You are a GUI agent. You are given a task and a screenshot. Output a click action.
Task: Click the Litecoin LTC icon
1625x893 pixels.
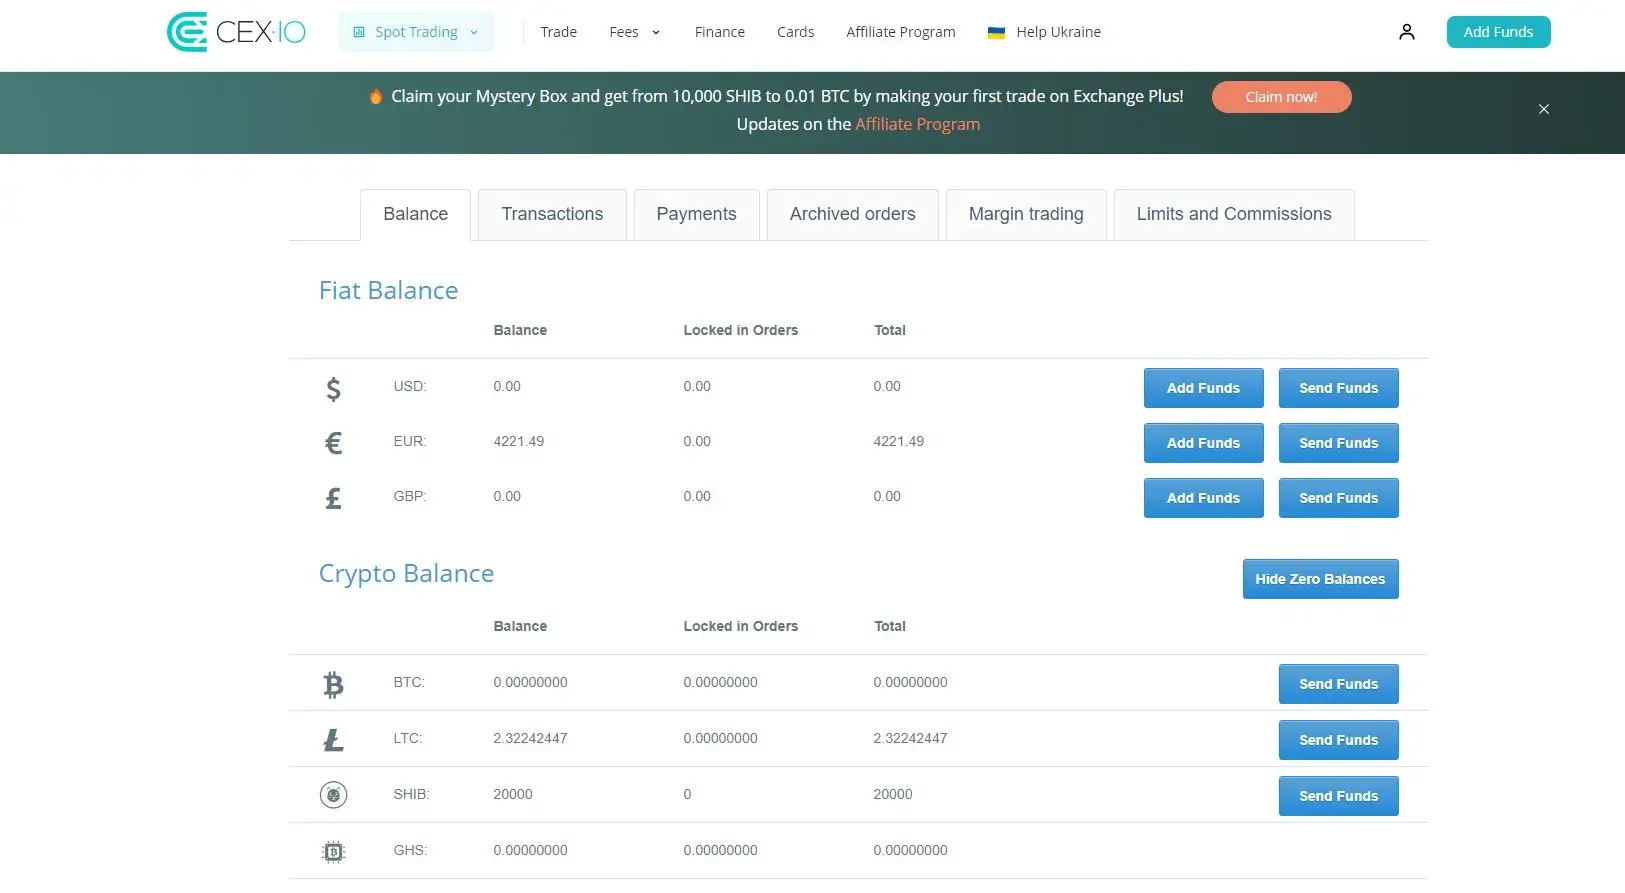coord(333,739)
